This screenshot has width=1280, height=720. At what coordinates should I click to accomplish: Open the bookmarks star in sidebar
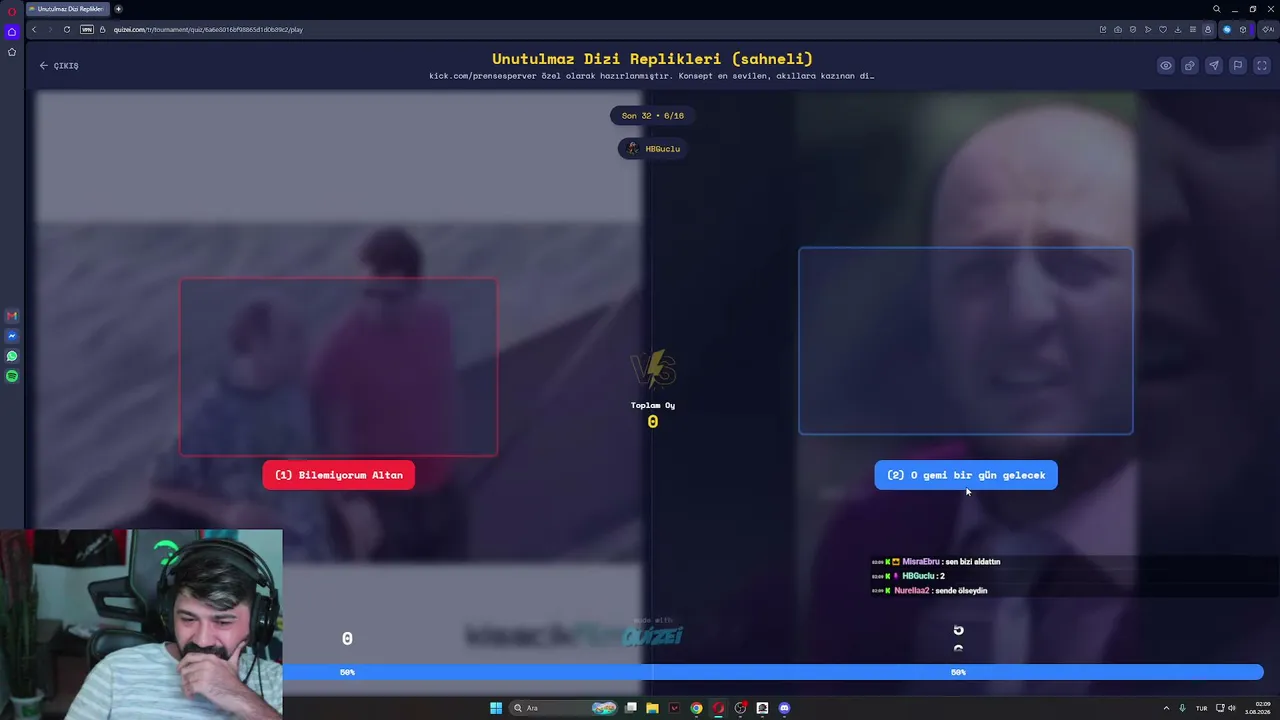[12, 52]
